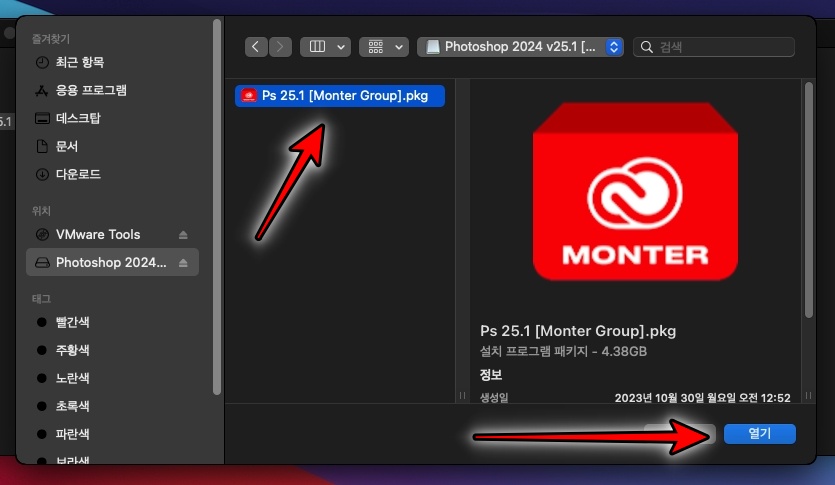Click the 열기 button
Viewport: 835px width, 485px height.
coord(760,434)
